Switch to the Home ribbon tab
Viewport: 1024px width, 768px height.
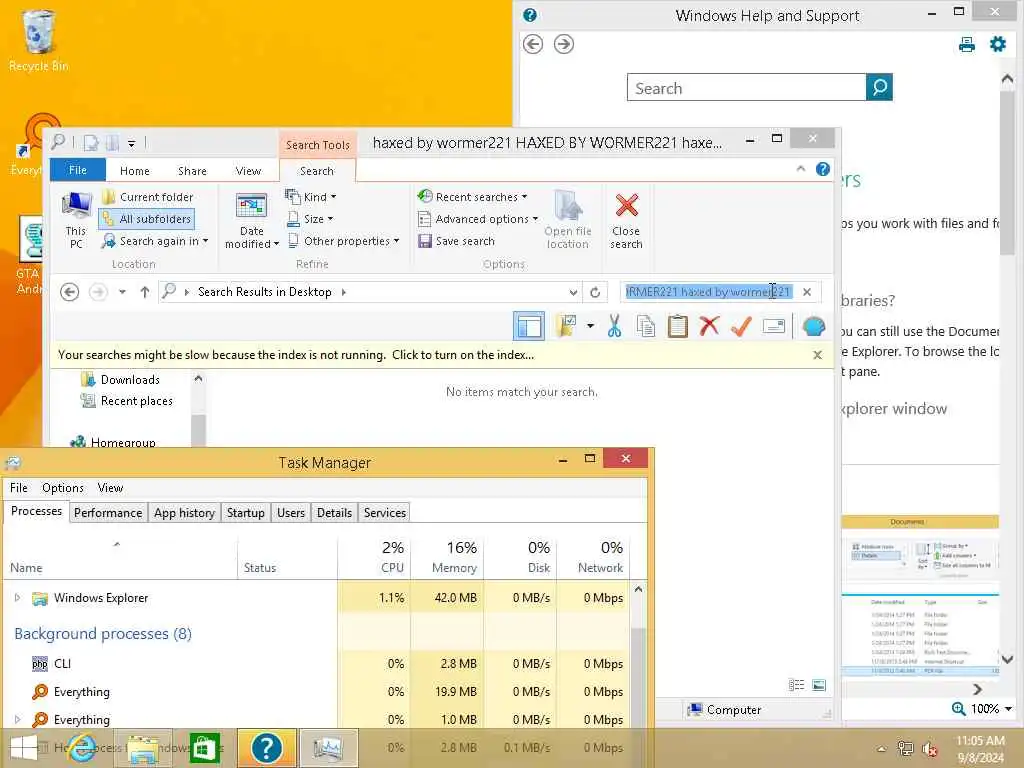135,170
